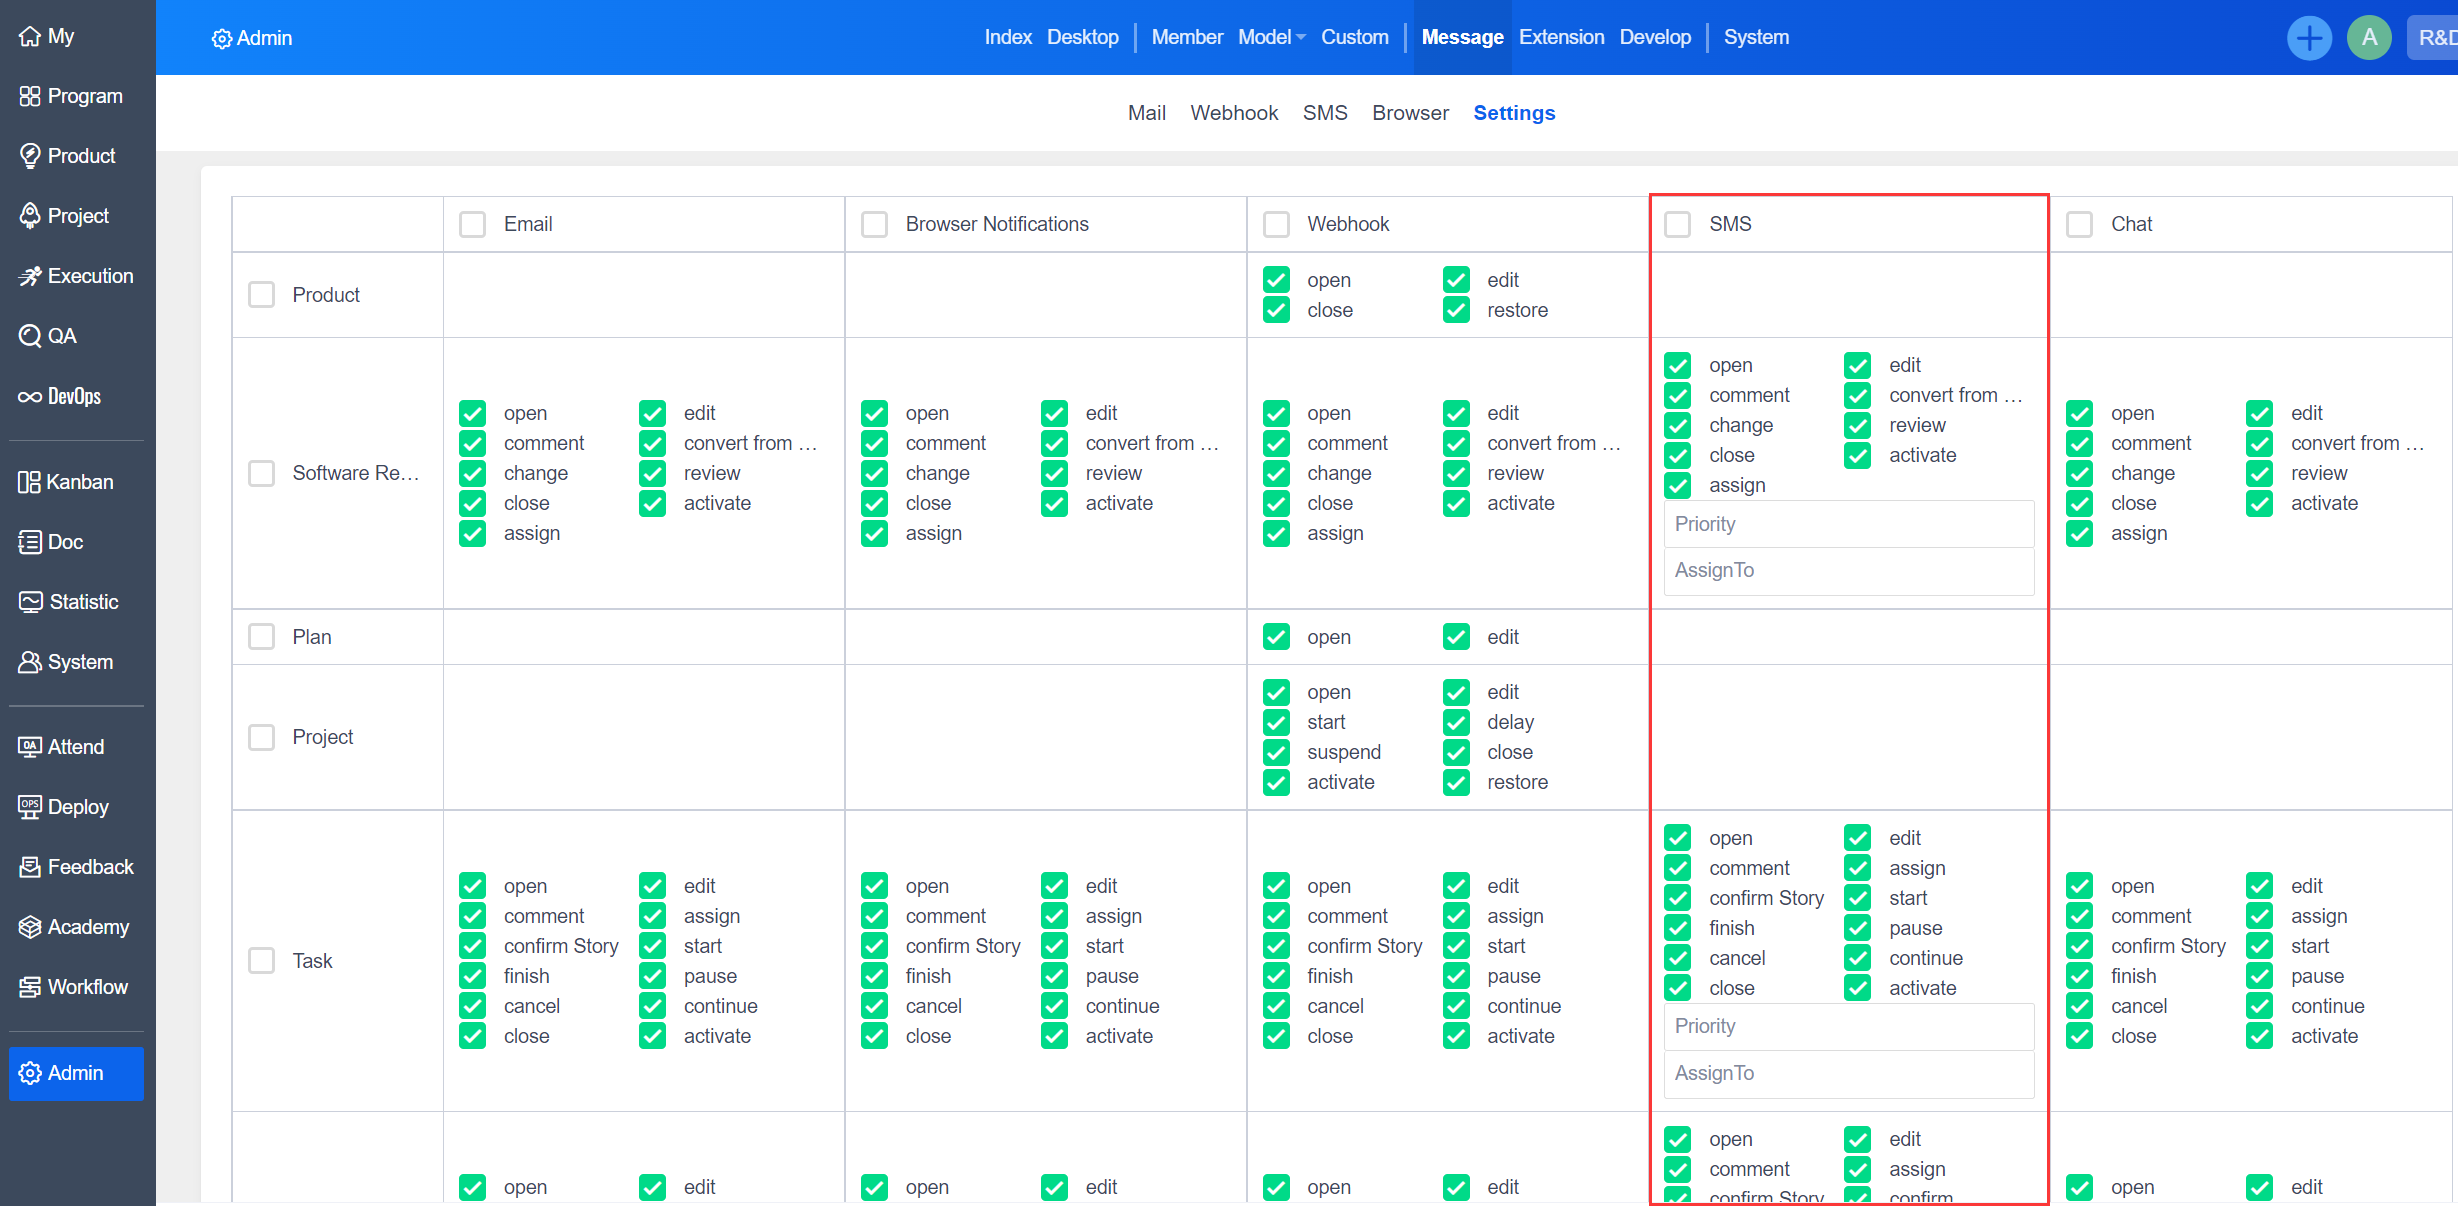The width and height of the screenshot is (2458, 1206).
Task: Open the Academy sidebar icon
Action: coord(30,927)
